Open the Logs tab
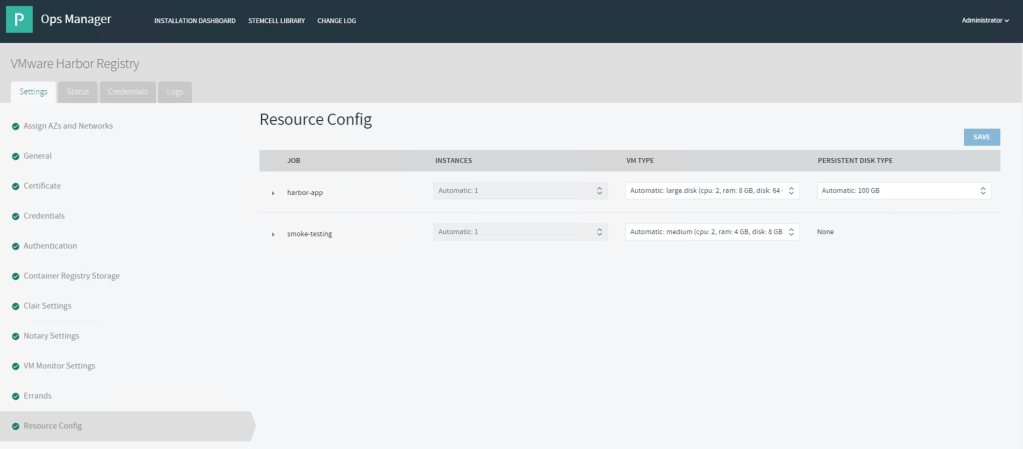 click(175, 92)
